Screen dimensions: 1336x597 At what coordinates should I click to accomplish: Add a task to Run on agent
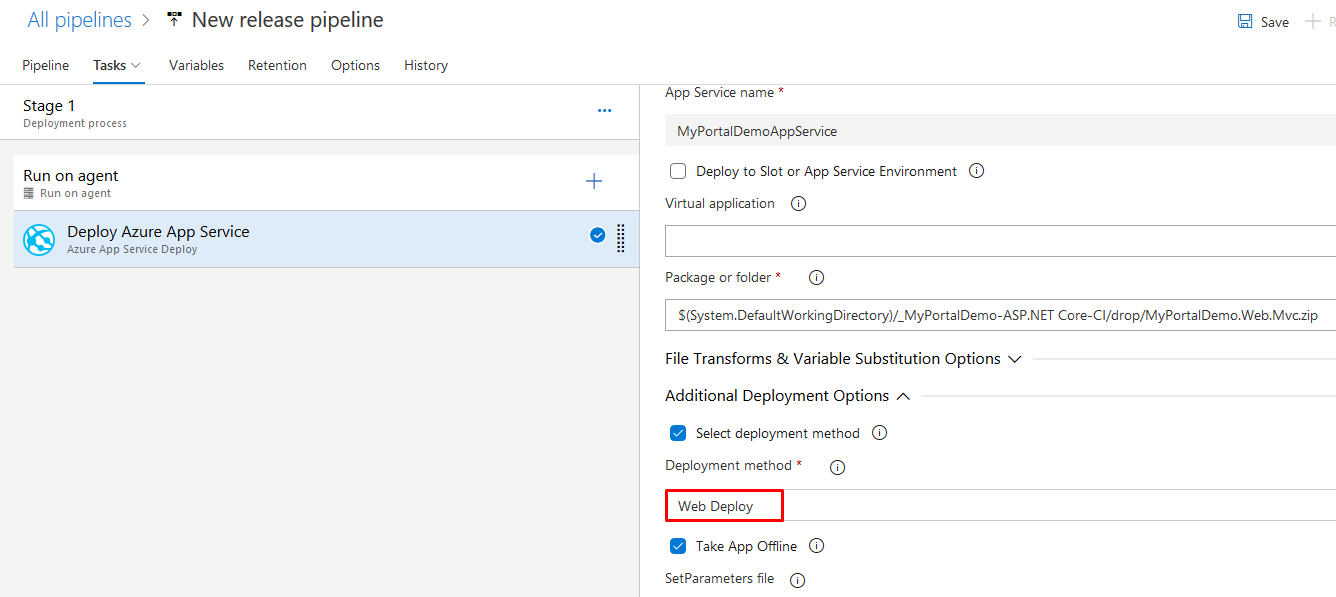tap(594, 181)
